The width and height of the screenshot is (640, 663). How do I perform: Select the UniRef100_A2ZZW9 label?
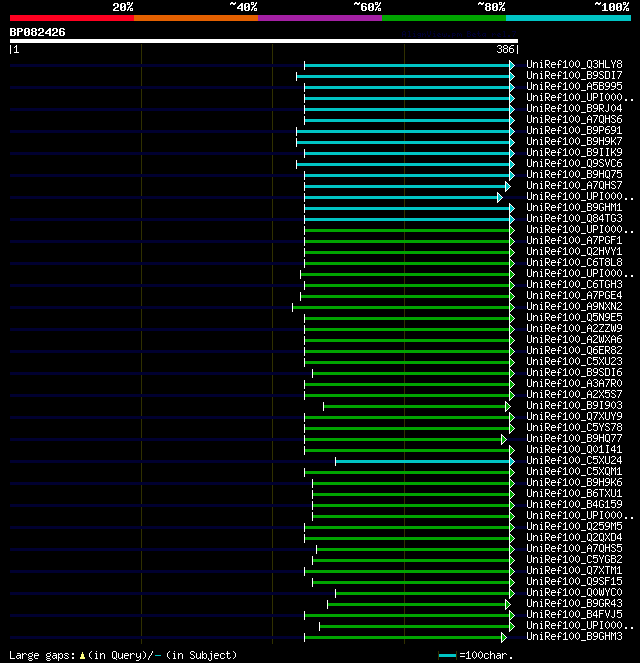[574, 329]
